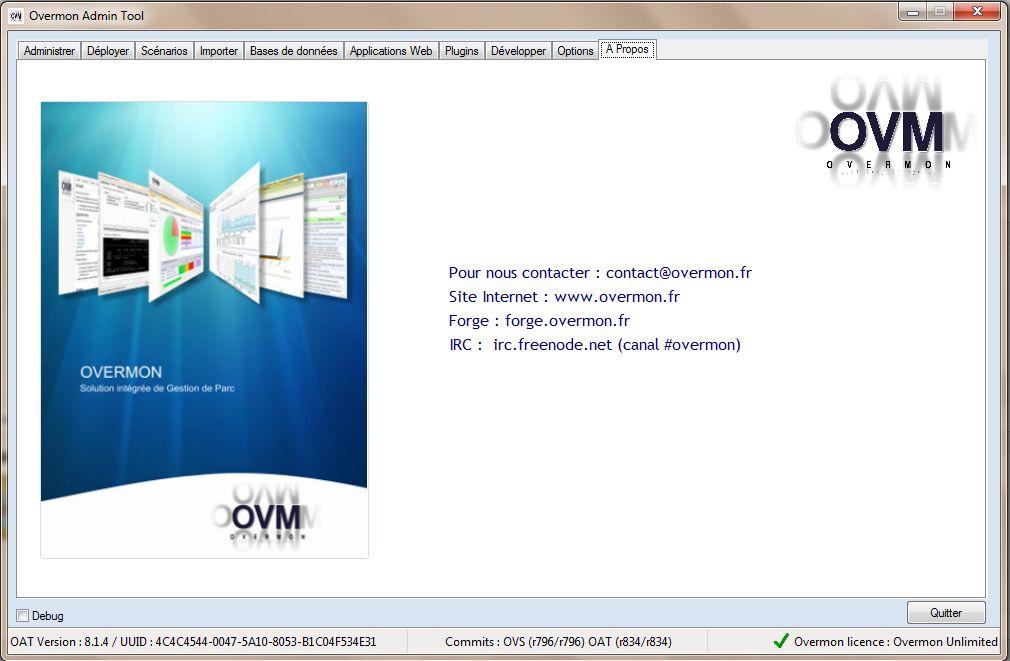1010x661 pixels.
Task: Minimize the Overmon Admin Tool window
Action: pyautogui.click(x=913, y=12)
